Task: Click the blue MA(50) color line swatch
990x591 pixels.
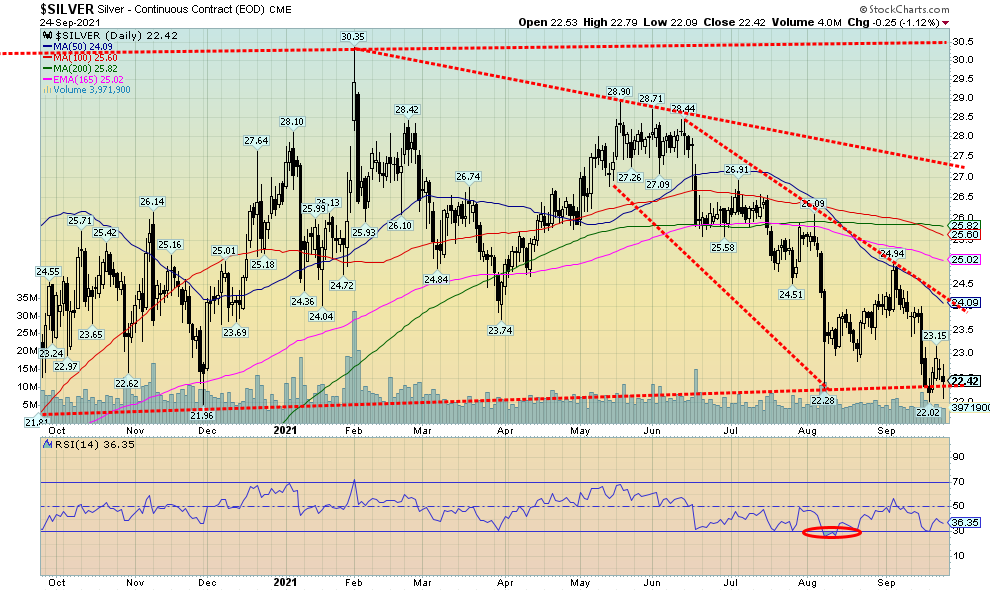Action: pyautogui.click(x=45, y=46)
